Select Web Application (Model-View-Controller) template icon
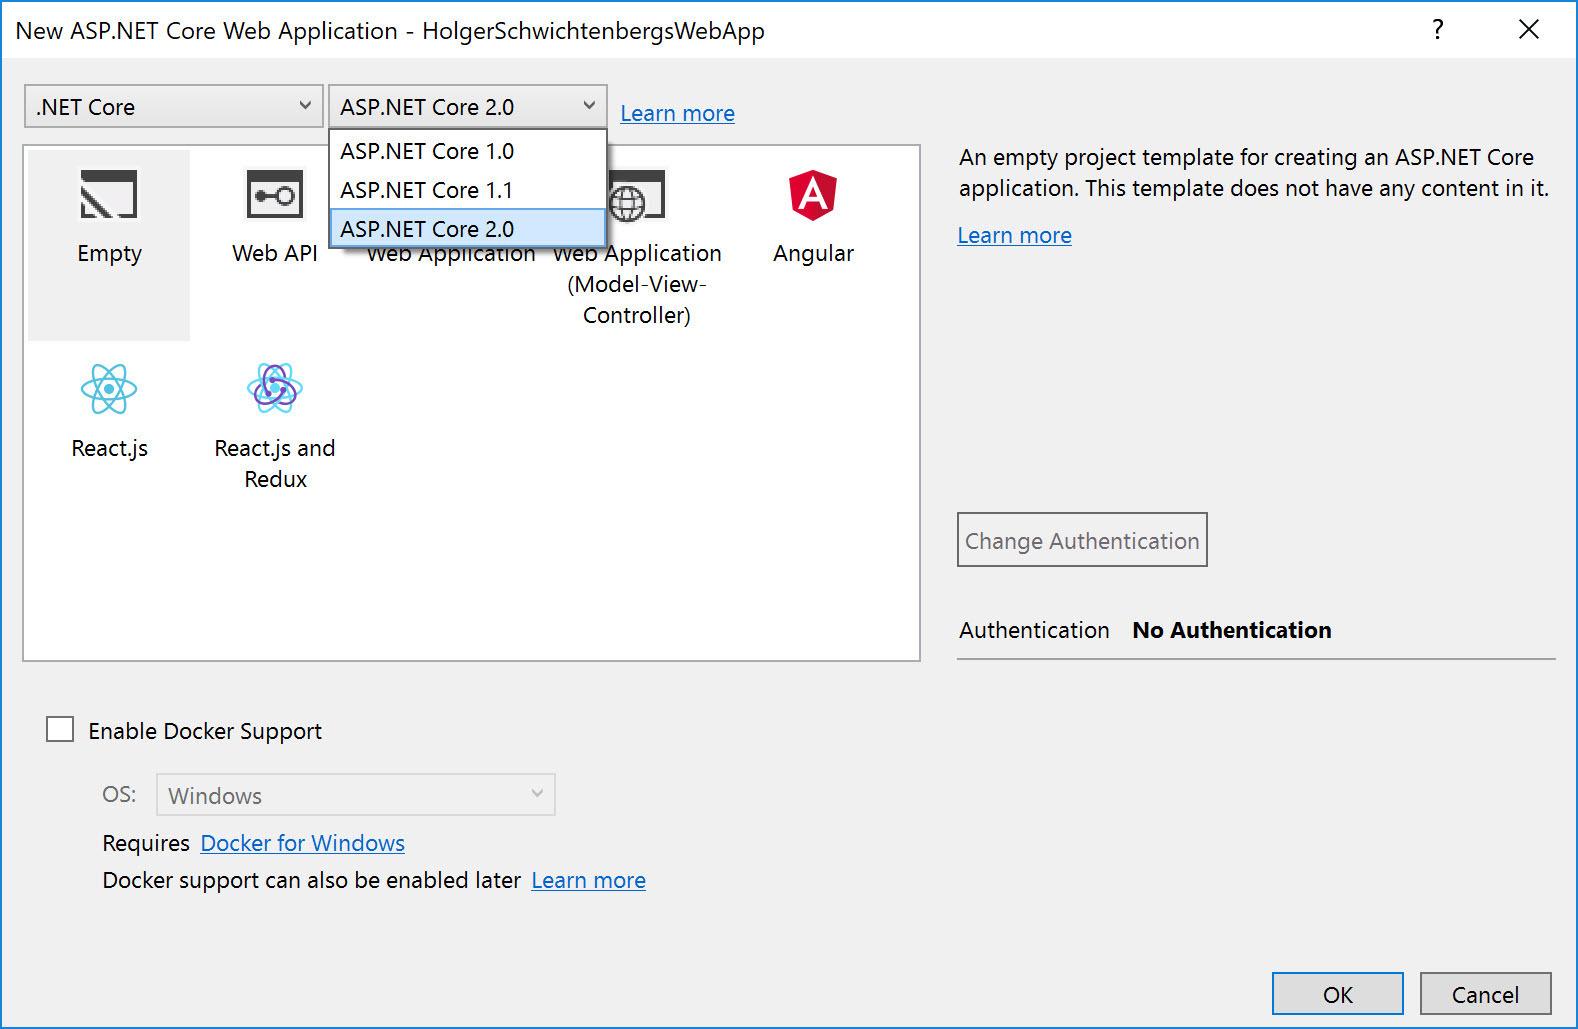This screenshot has width=1578, height=1029. pos(637,194)
